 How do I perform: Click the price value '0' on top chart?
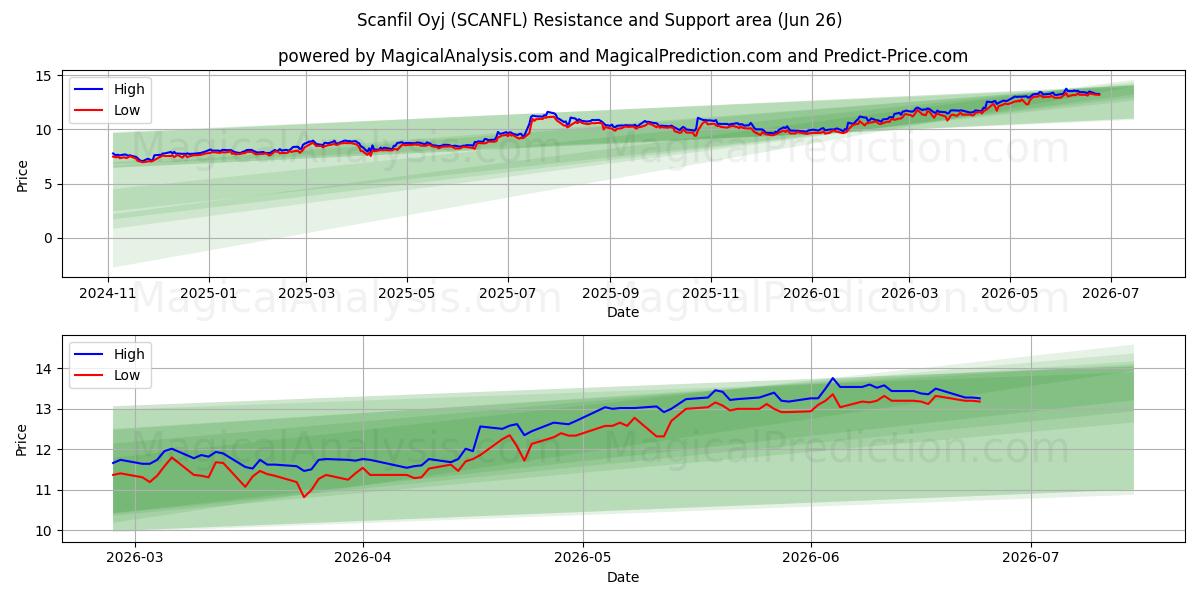(50, 238)
